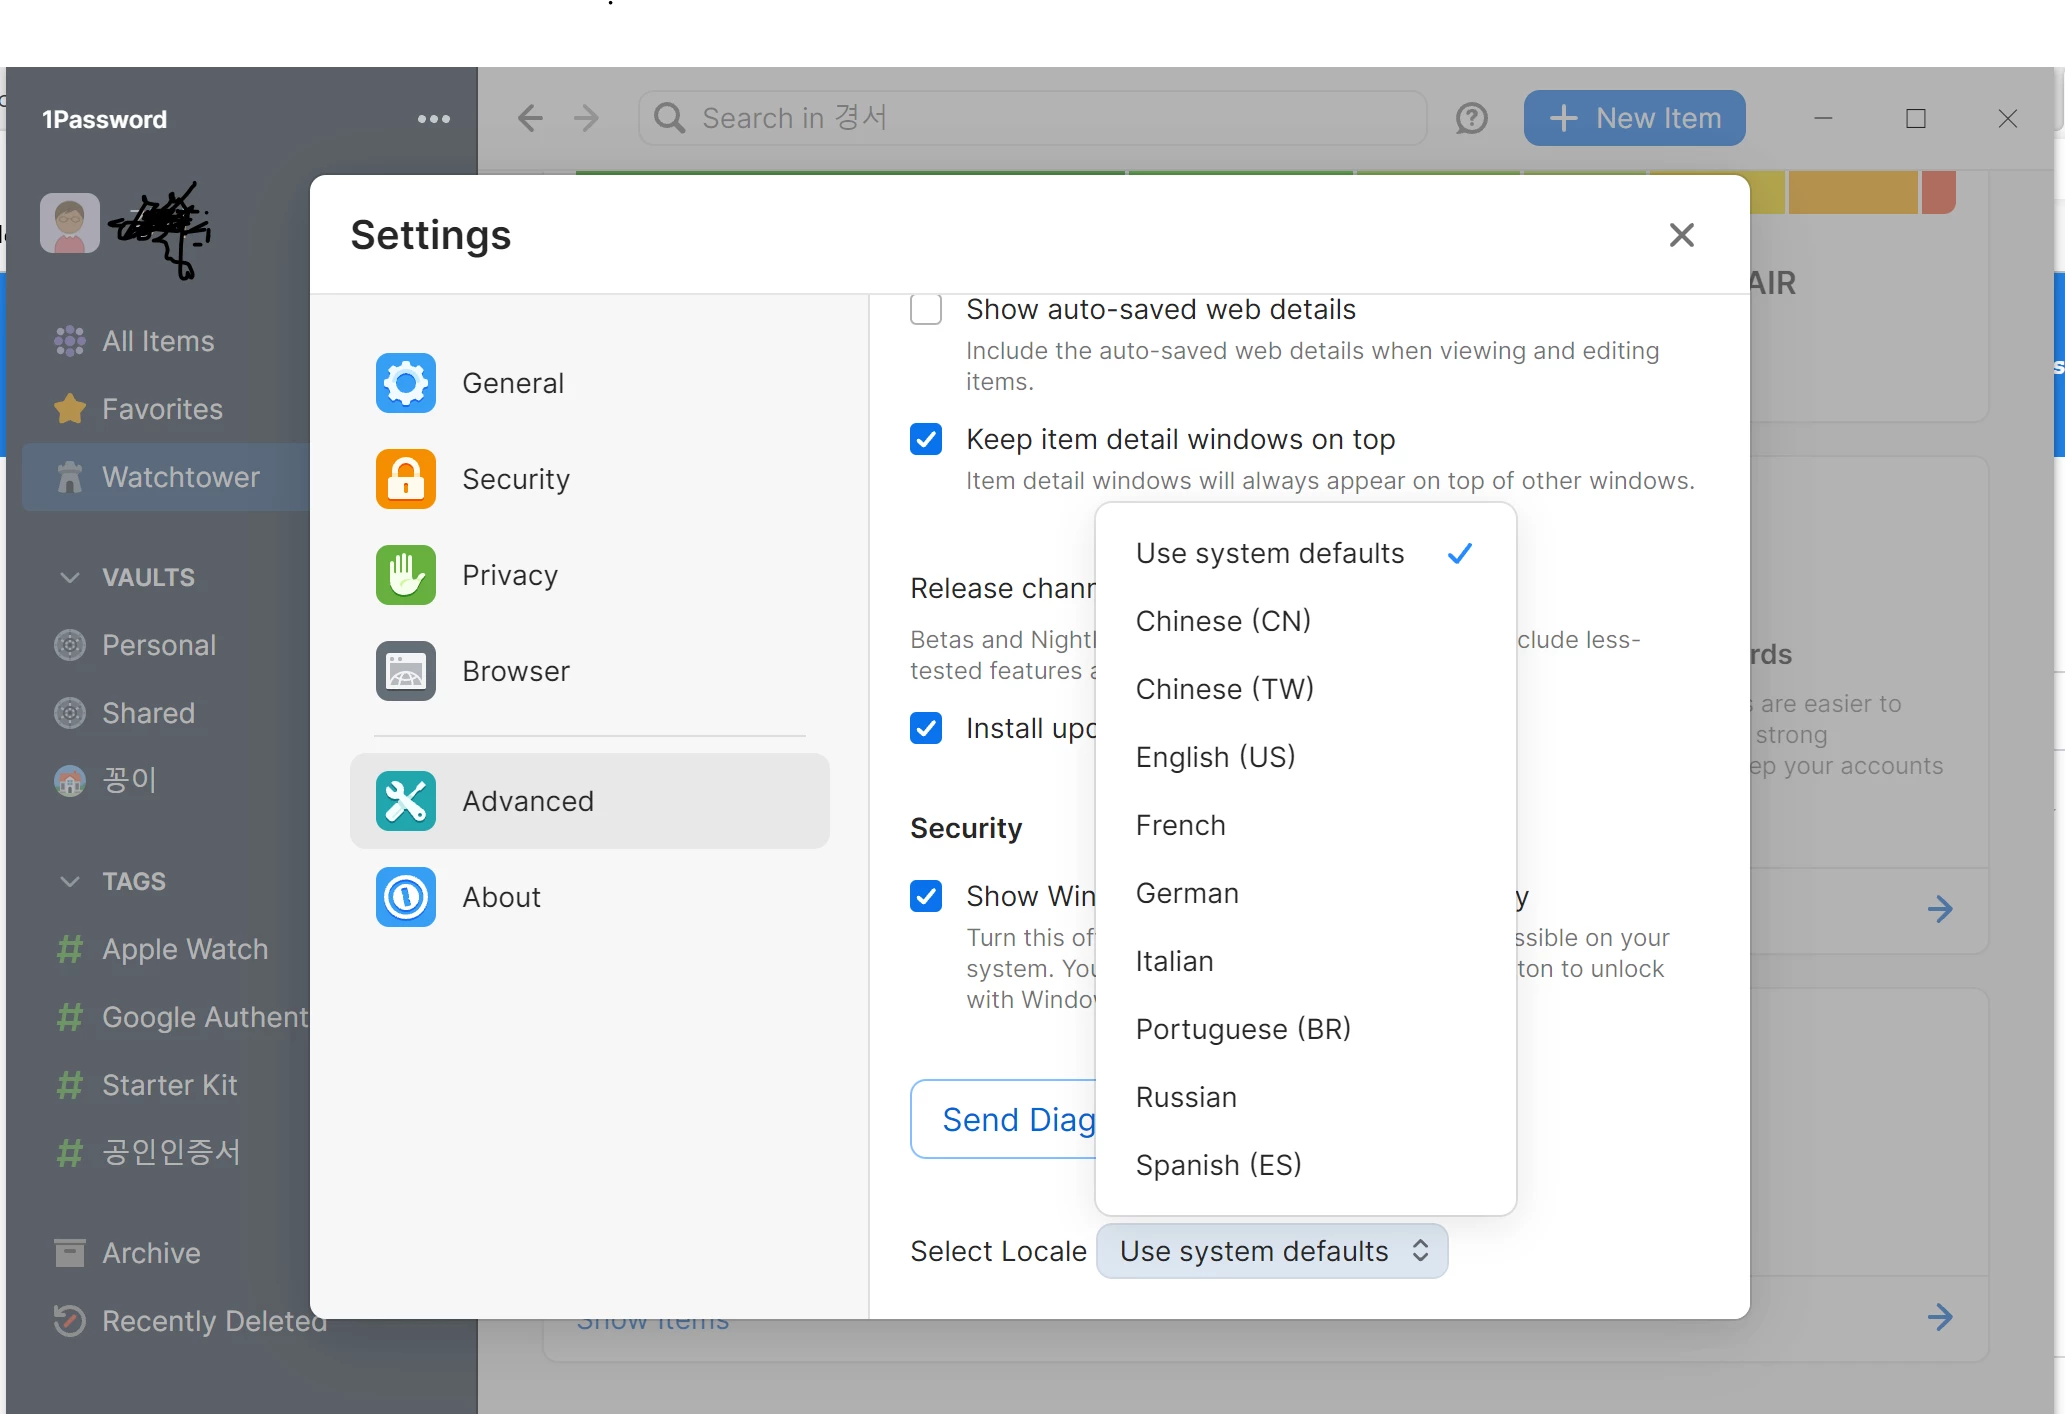The height and width of the screenshot is (1414, 2065).
Task: Open the 꽁이 vault icon
Action: 70,781
